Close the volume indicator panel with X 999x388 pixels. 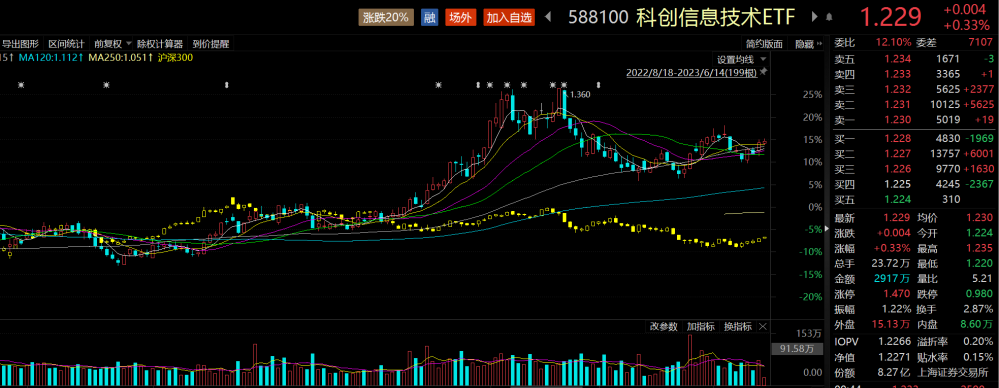[x=763, y=327]
